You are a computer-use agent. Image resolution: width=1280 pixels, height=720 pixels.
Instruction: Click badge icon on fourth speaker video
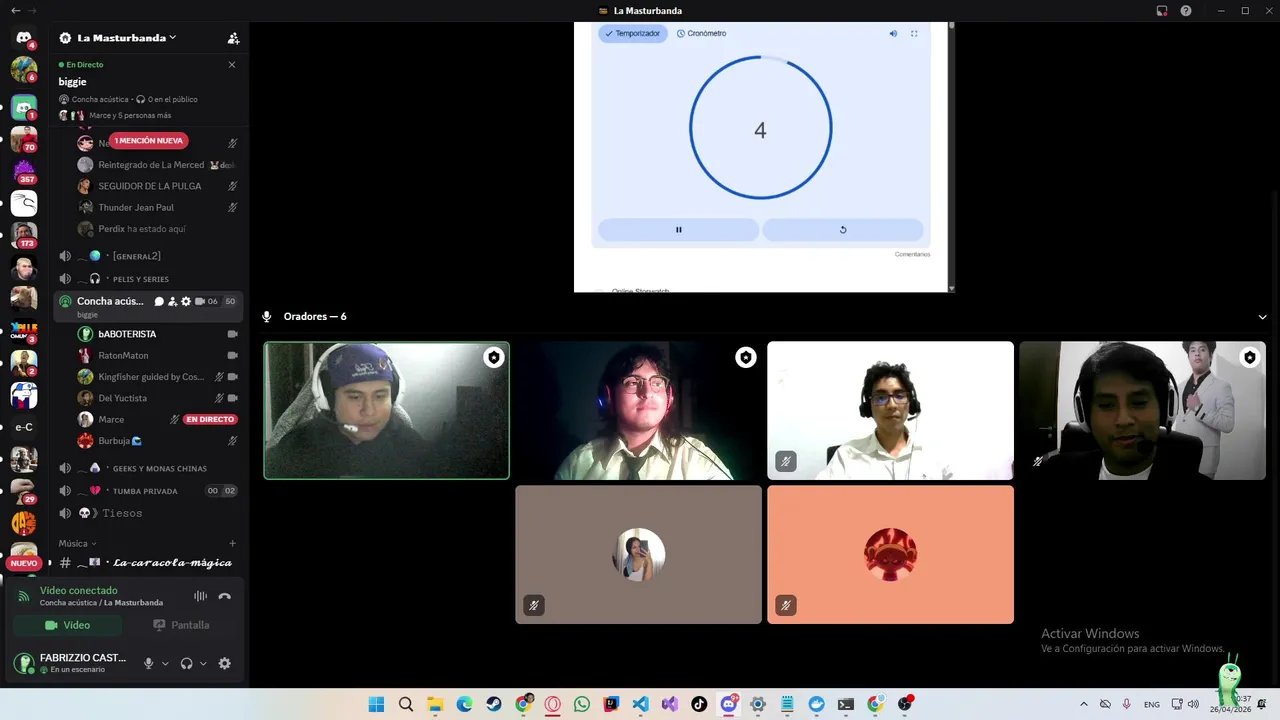(1250, 357)
